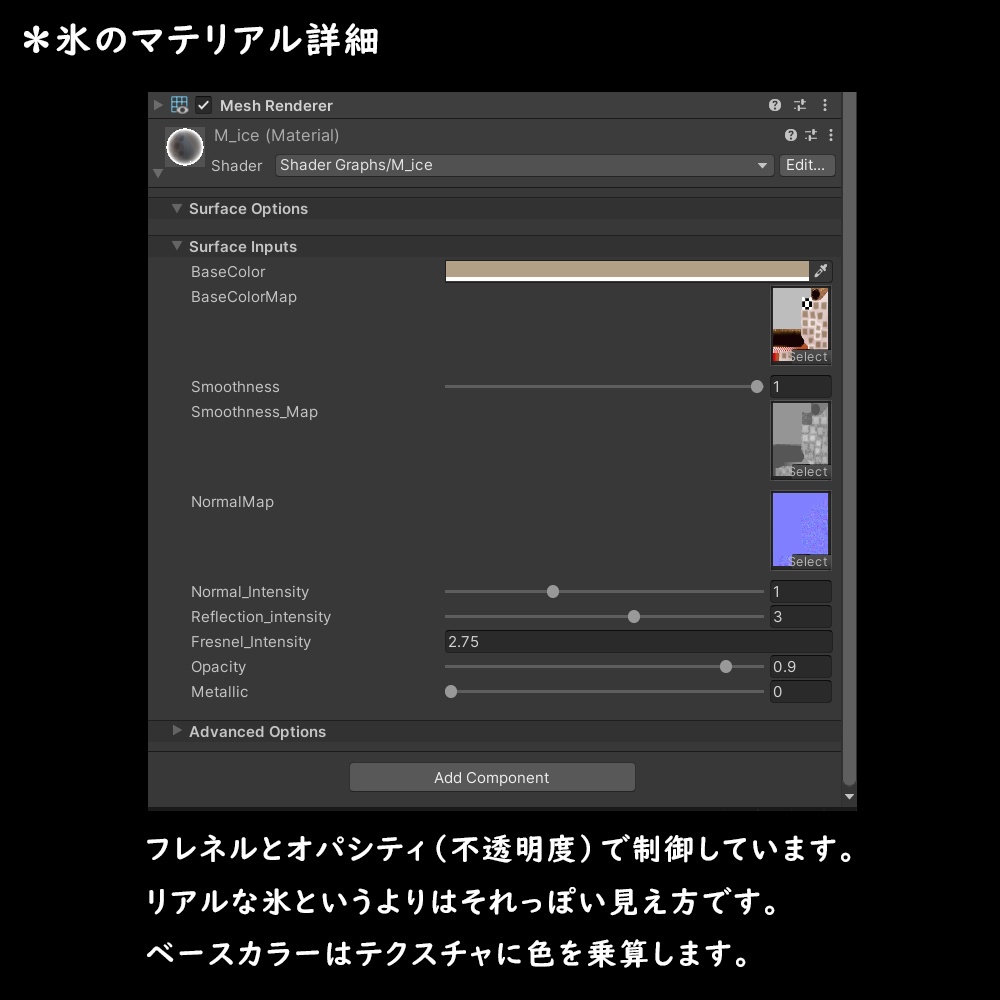Click the Edit button next to Shader
The height and width of the screenshot is (1000, 1000).
806,165
